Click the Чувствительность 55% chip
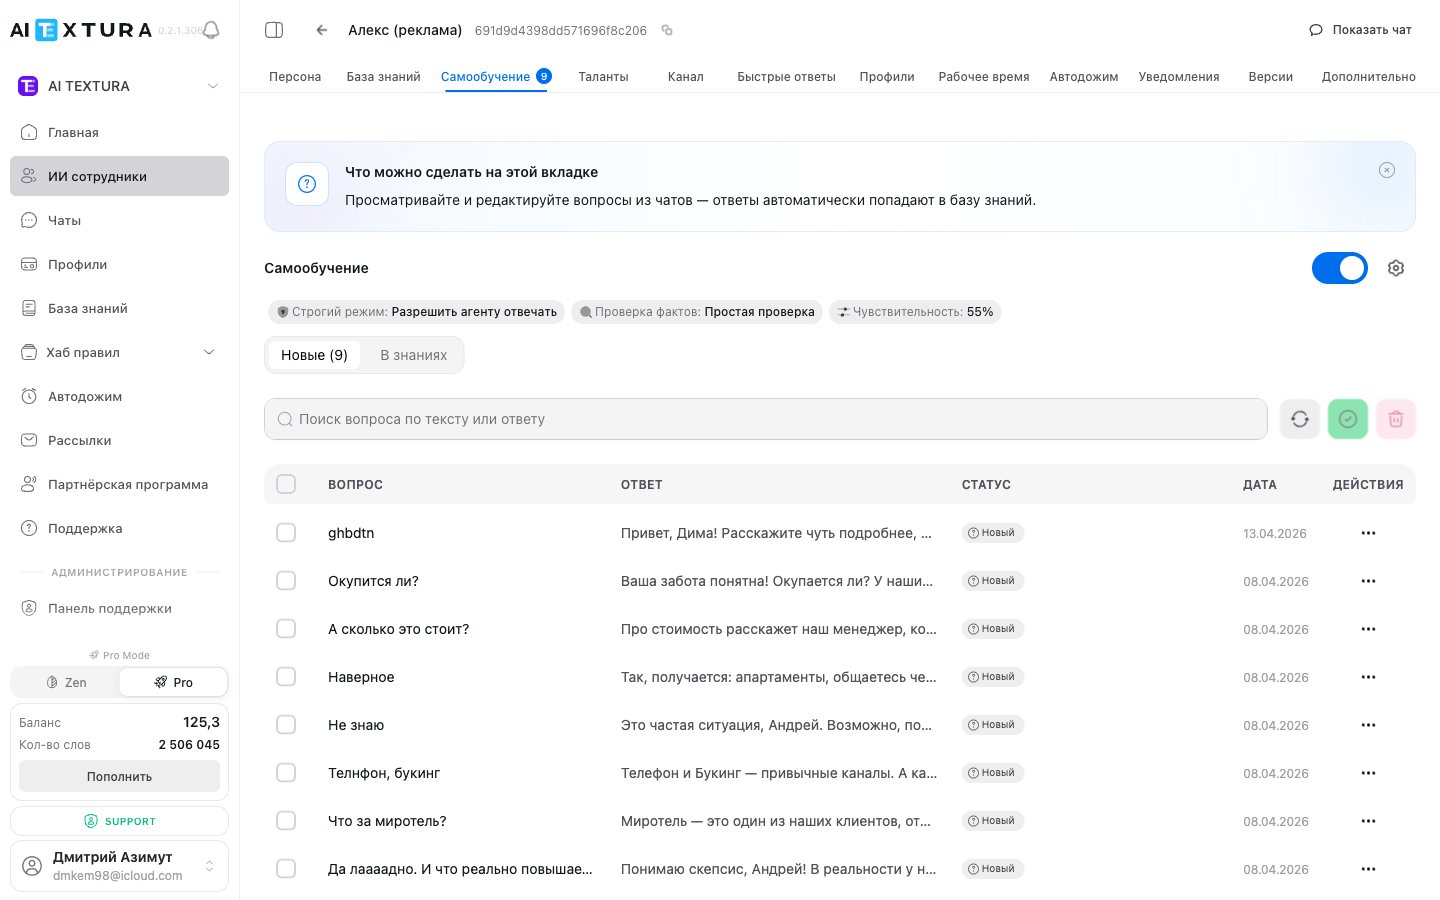The height and width of the screenshot is (900, 1440). (x=915, y=312)
